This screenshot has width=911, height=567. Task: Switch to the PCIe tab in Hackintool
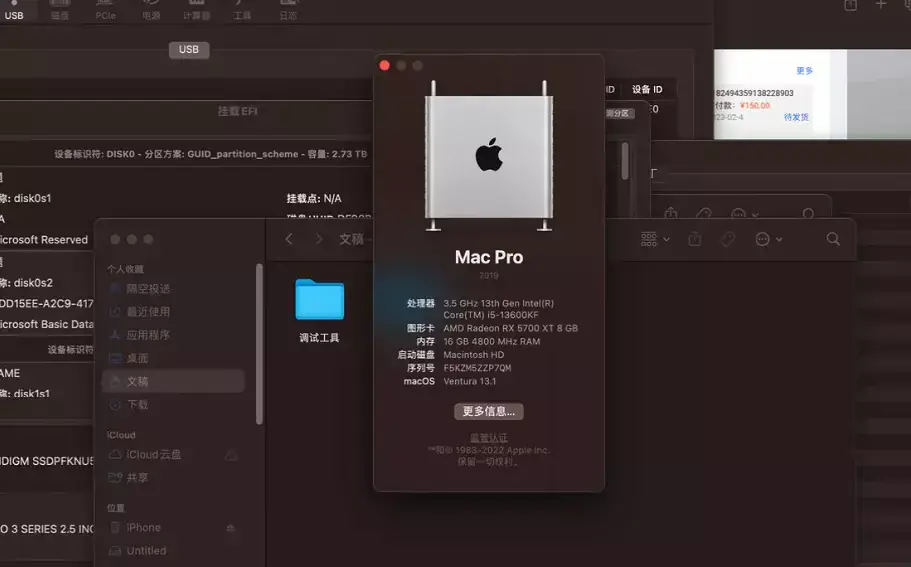(105, 10)
